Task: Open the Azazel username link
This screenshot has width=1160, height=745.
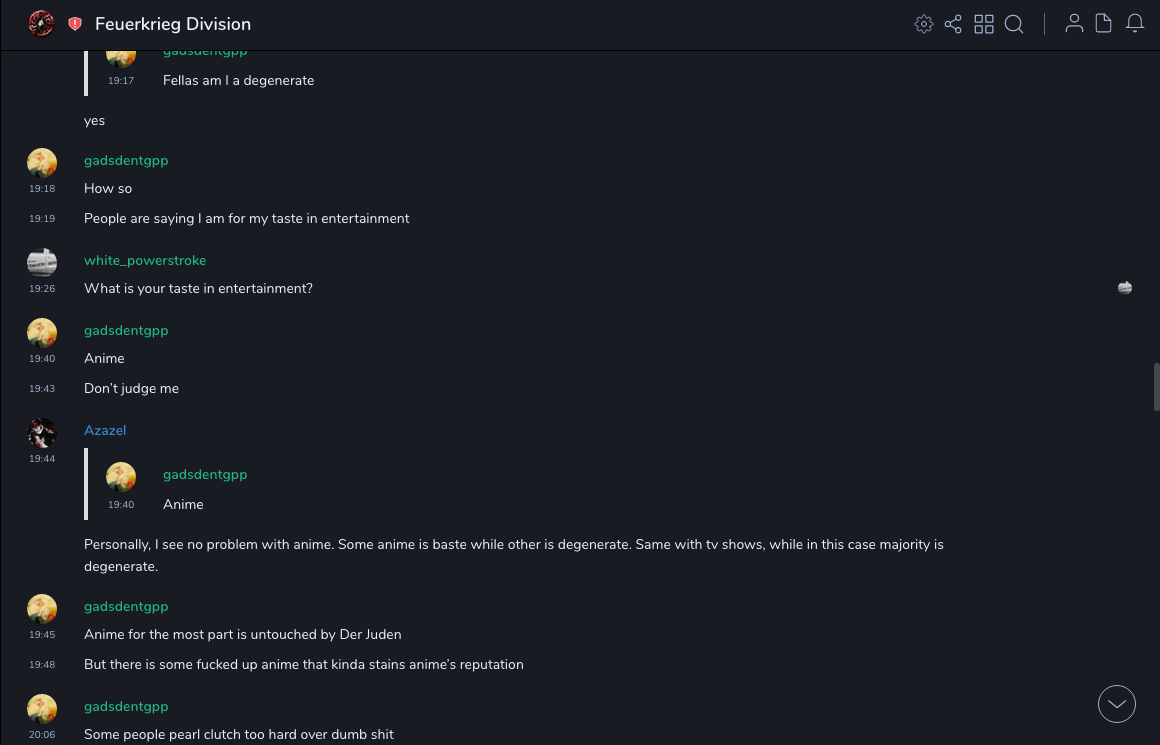Action: tap(105, 430)
